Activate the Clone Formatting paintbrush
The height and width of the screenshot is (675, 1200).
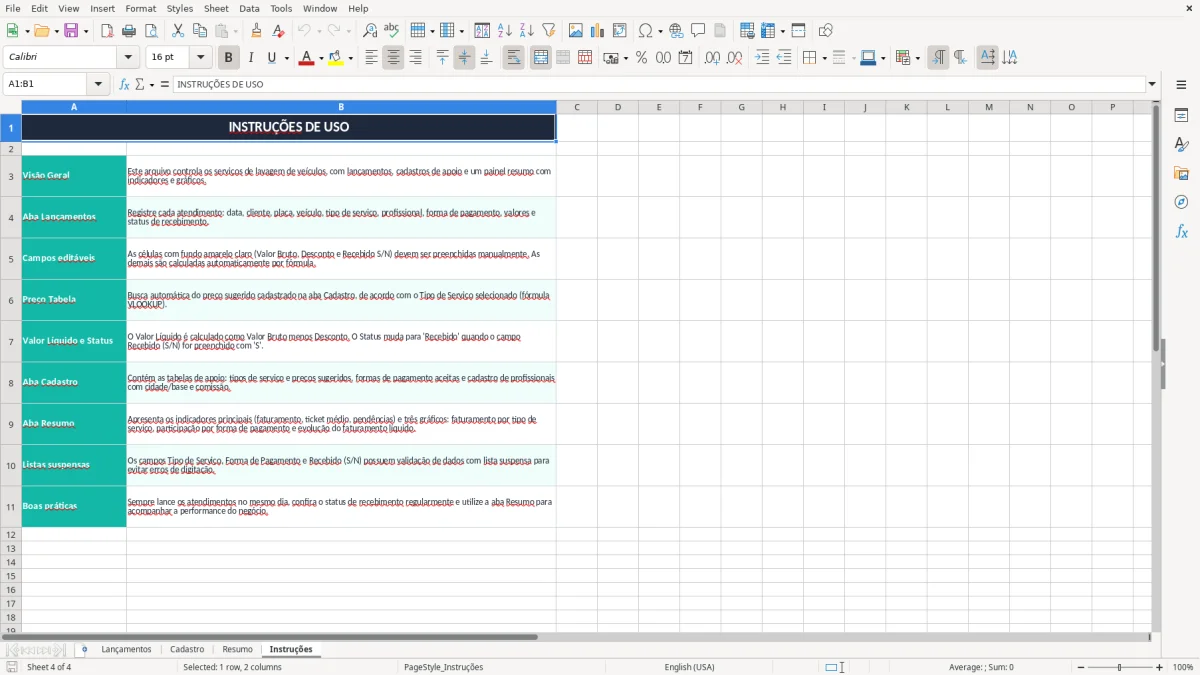[256, 31]
